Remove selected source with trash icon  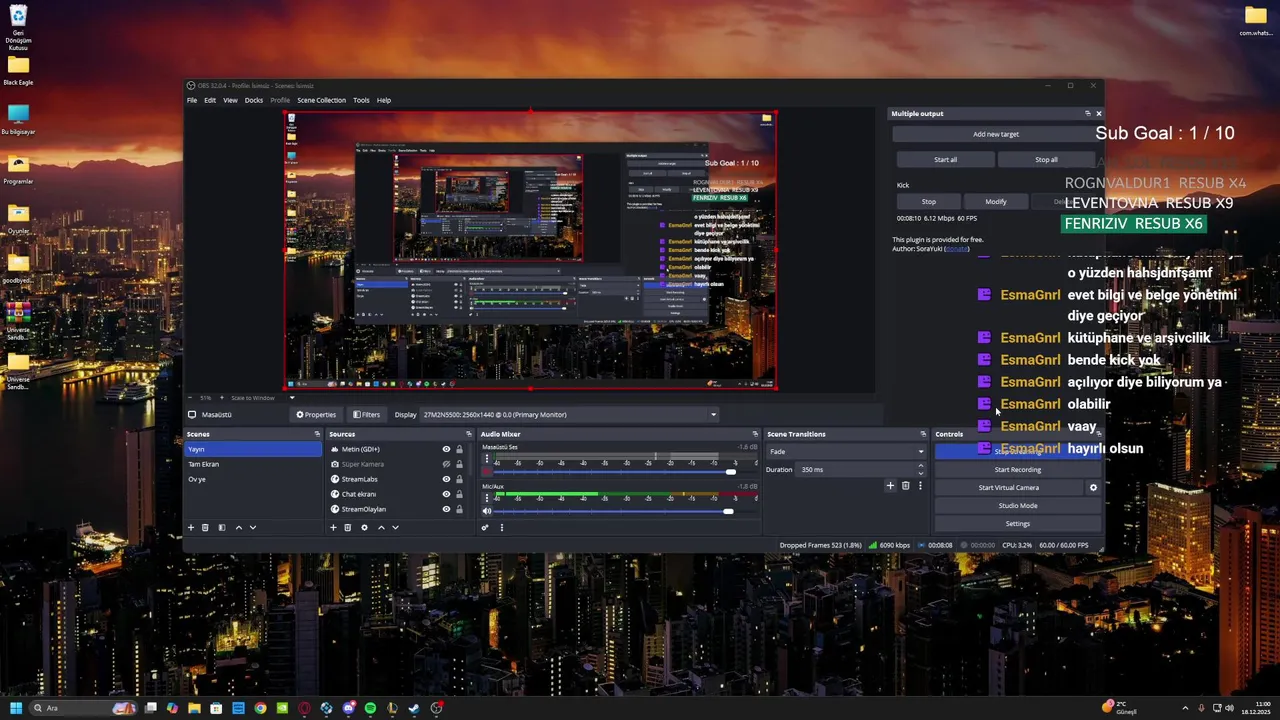tap(347, 527)
